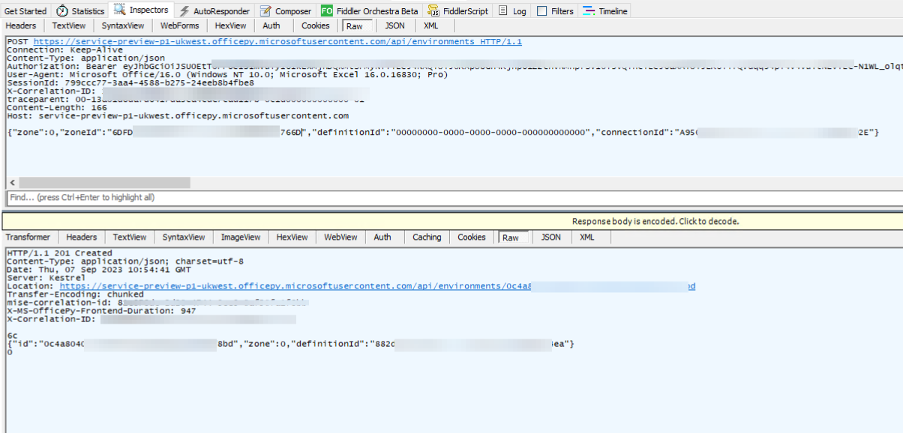Click the Timeline bars icon
The height and width of the screenshot is (434, 904).
coord(589,11)
